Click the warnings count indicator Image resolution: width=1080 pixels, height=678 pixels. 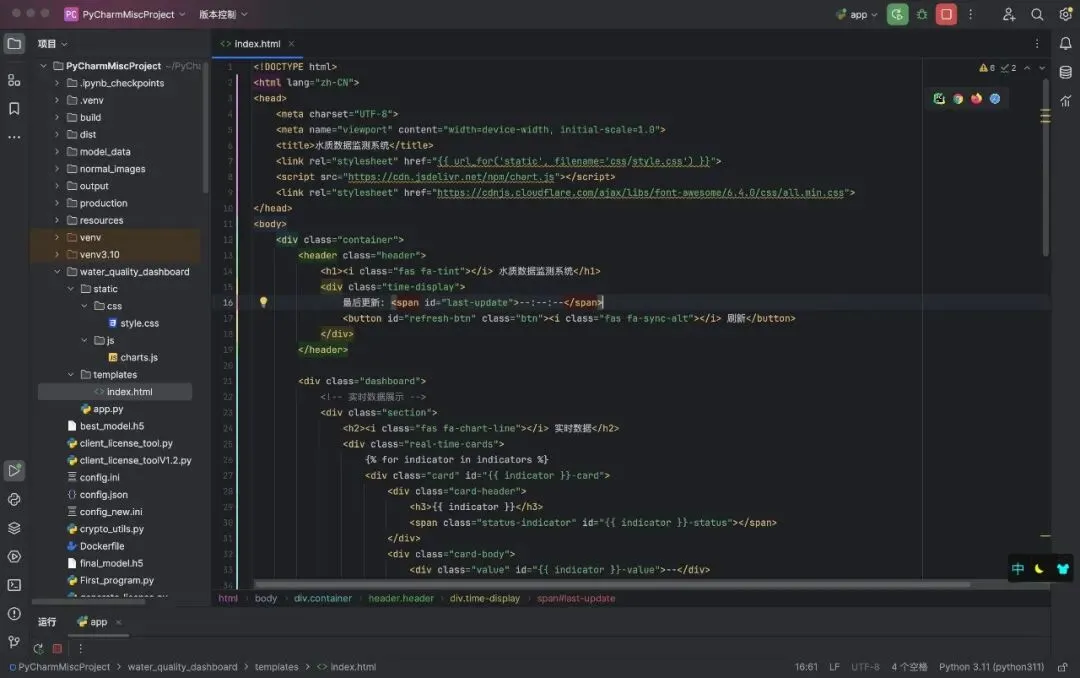coord(987,68)
